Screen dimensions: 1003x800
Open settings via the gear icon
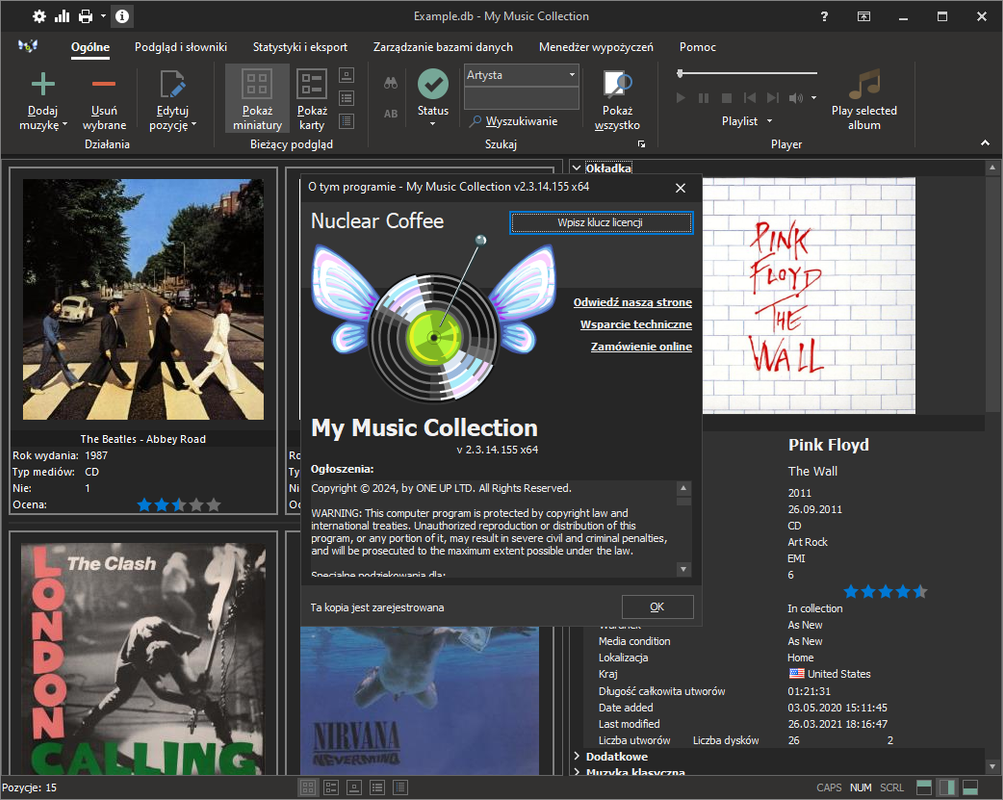click(39, 17)
